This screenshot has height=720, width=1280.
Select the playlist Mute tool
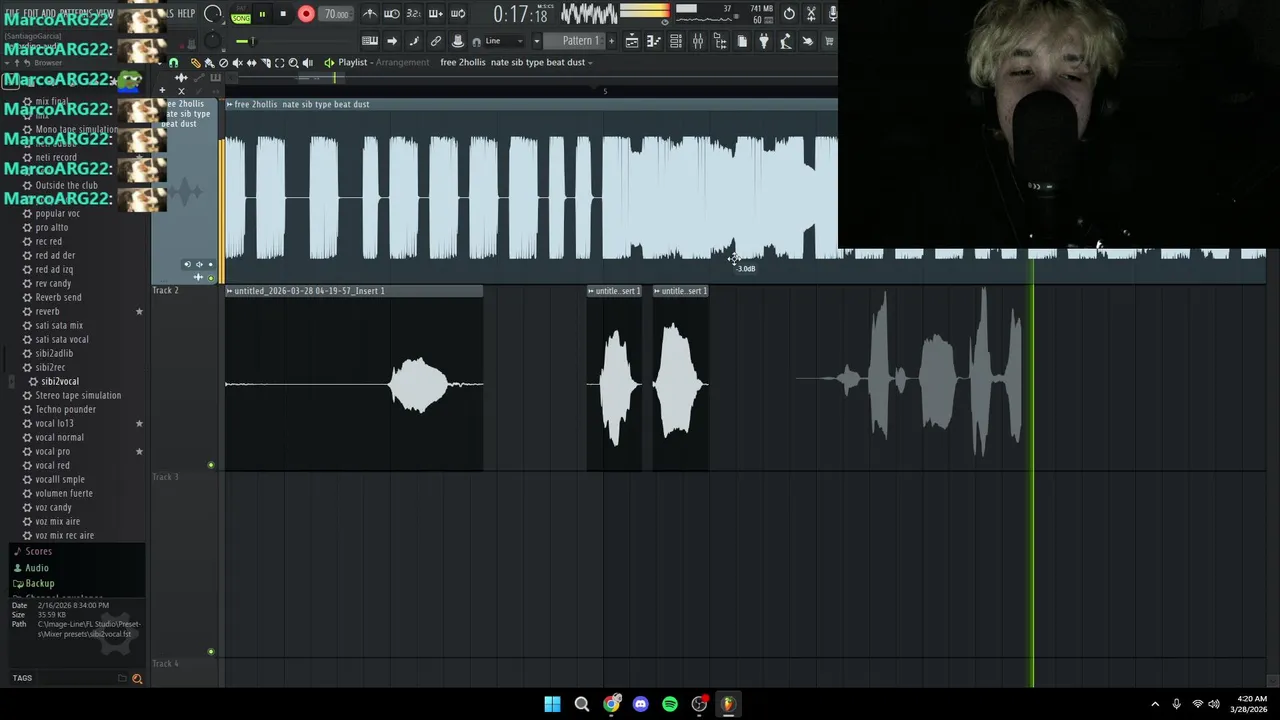238,62
